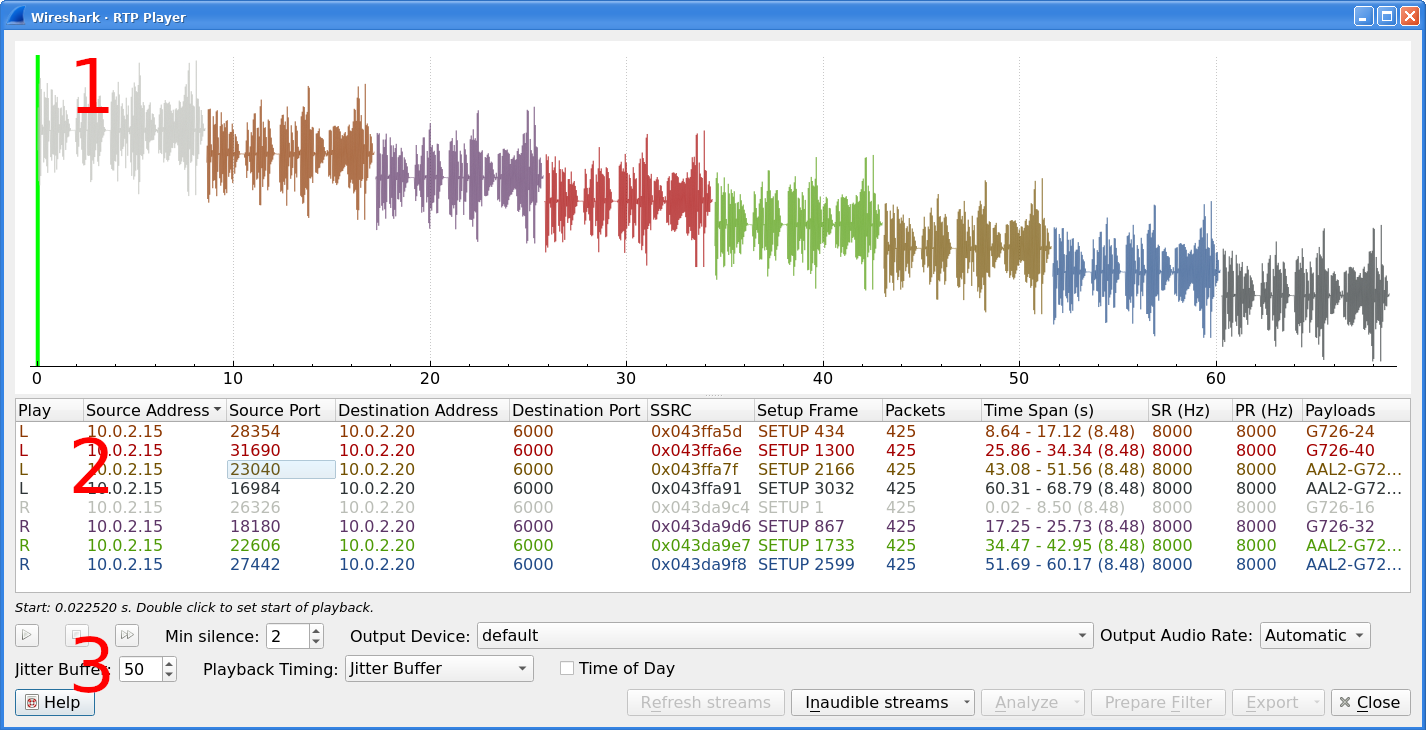Click the Skip silence playback icon
Screen dimensions: 1426x730
126,635
